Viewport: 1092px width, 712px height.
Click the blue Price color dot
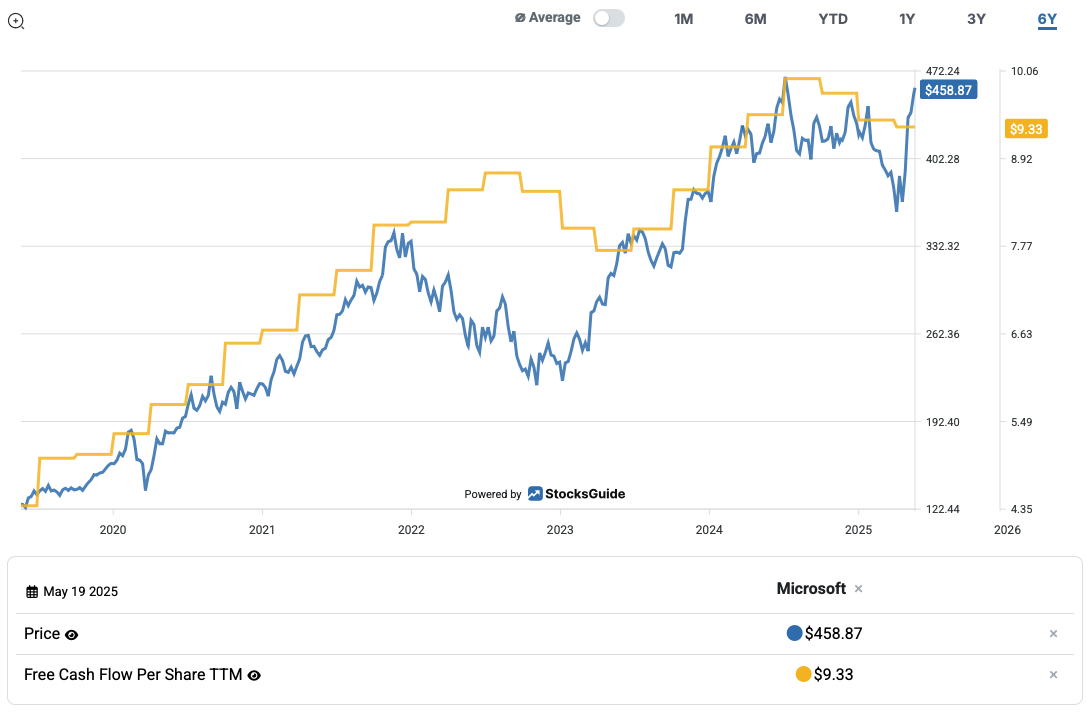point(794,633)
